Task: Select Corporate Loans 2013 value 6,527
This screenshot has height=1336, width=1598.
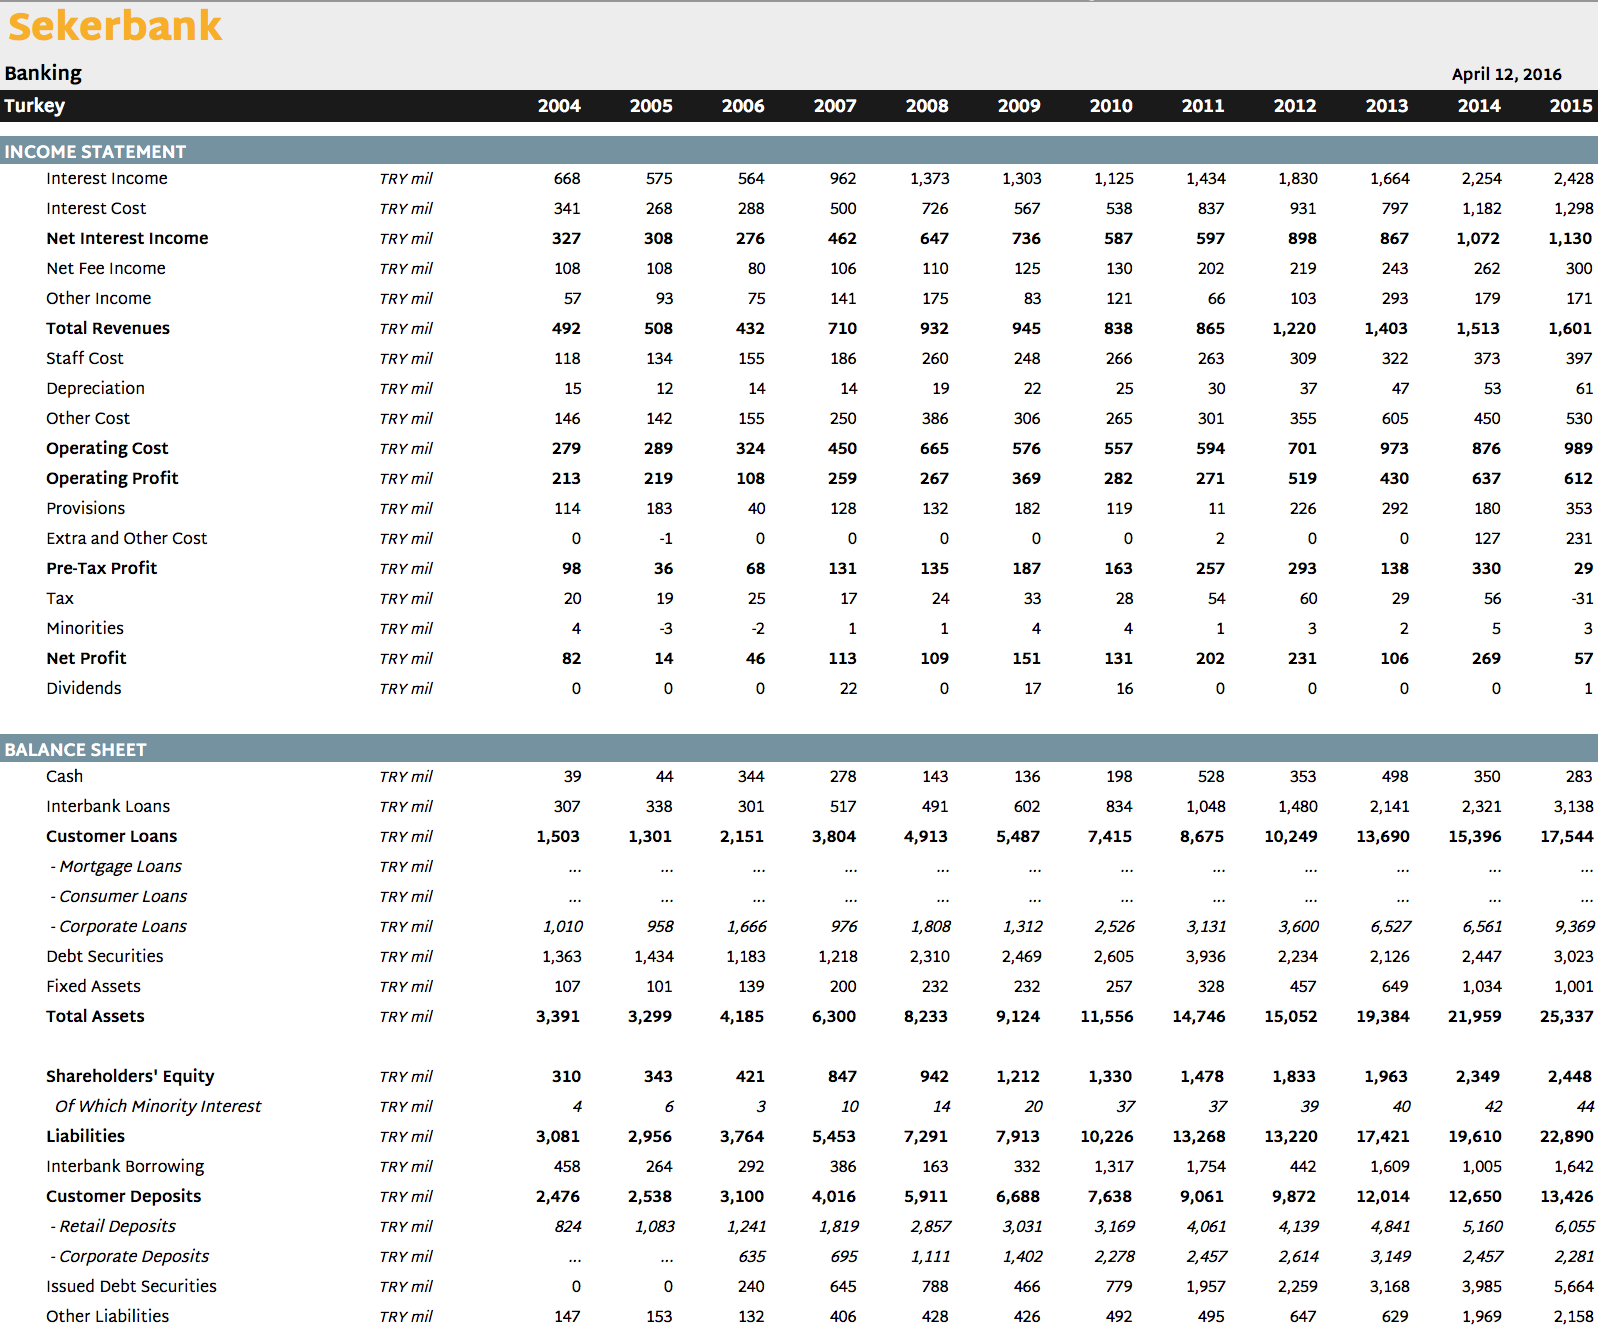Action: 1391,926
